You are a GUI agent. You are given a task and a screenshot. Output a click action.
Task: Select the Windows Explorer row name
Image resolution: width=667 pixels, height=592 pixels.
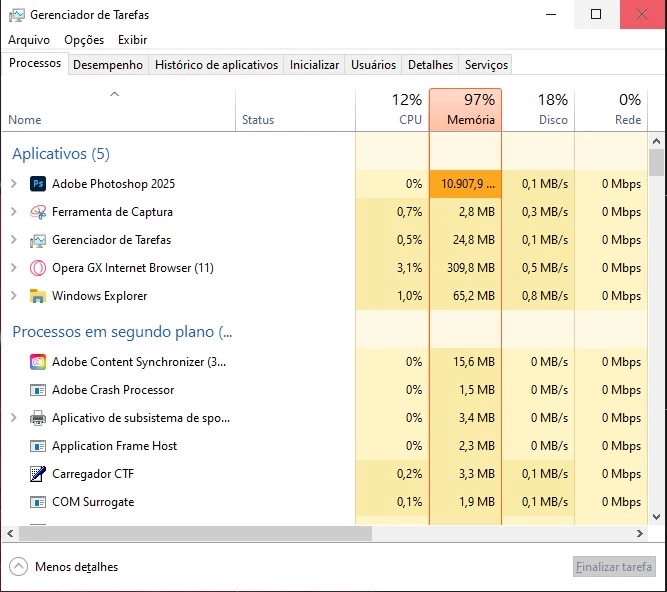pyautogui.click(x=100, y=296)
